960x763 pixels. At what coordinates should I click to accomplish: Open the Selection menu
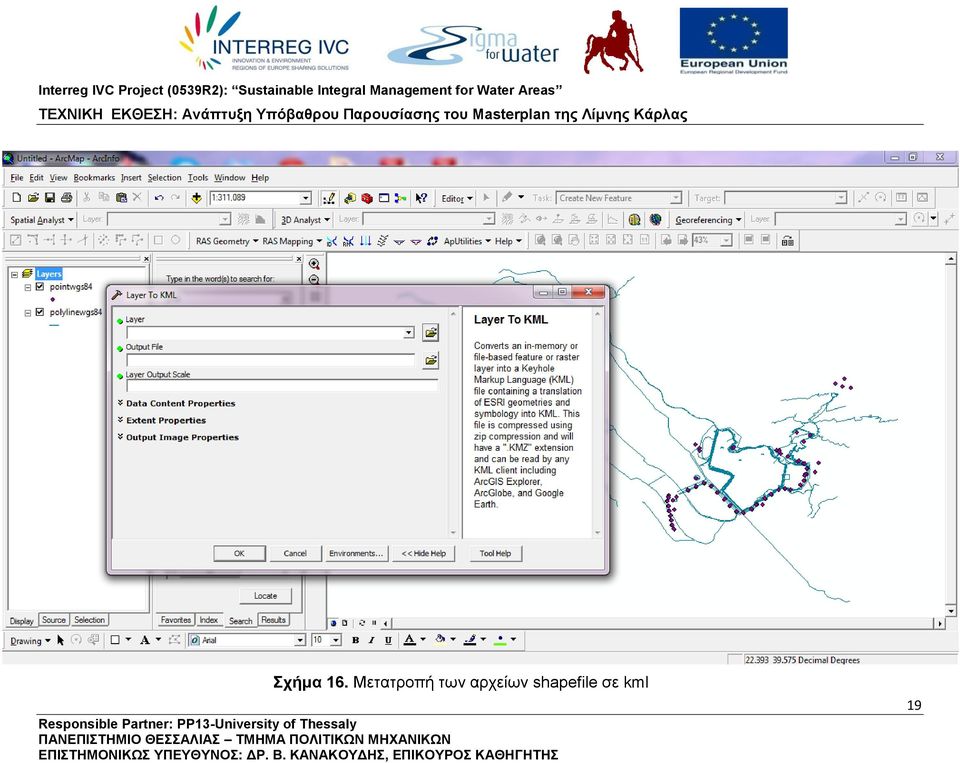(164, 178)
